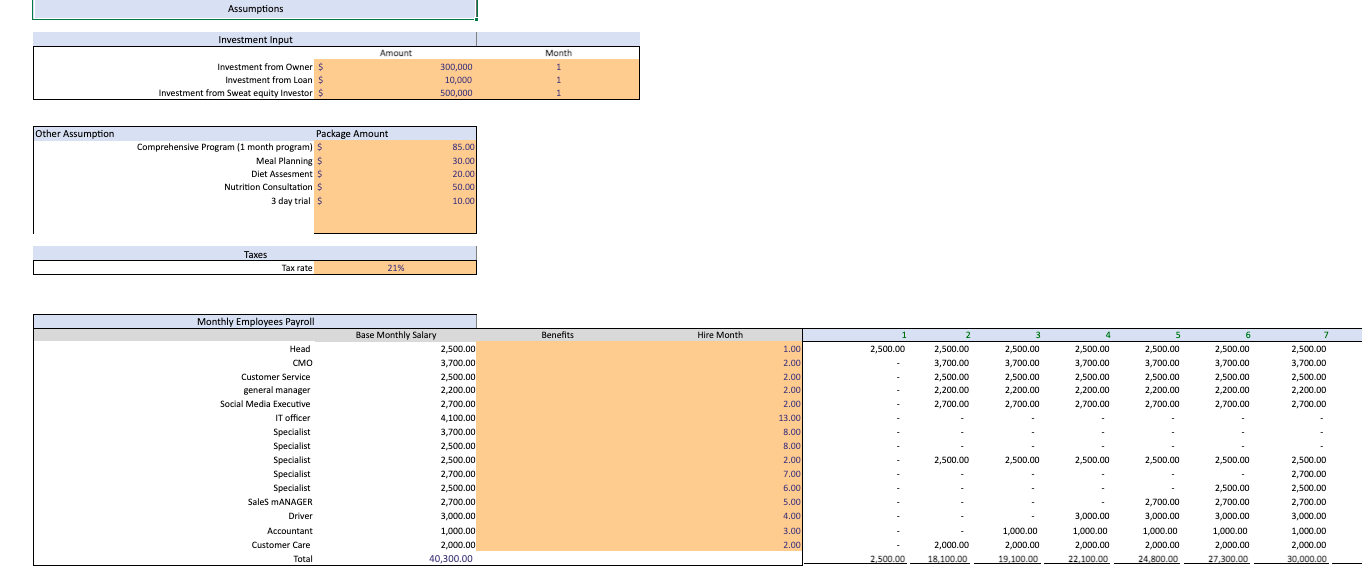Image resolution: width=1362 pixels, height=566 pixels.
Task: Click the Investment from Owner label
Action: tap(264, 67)
